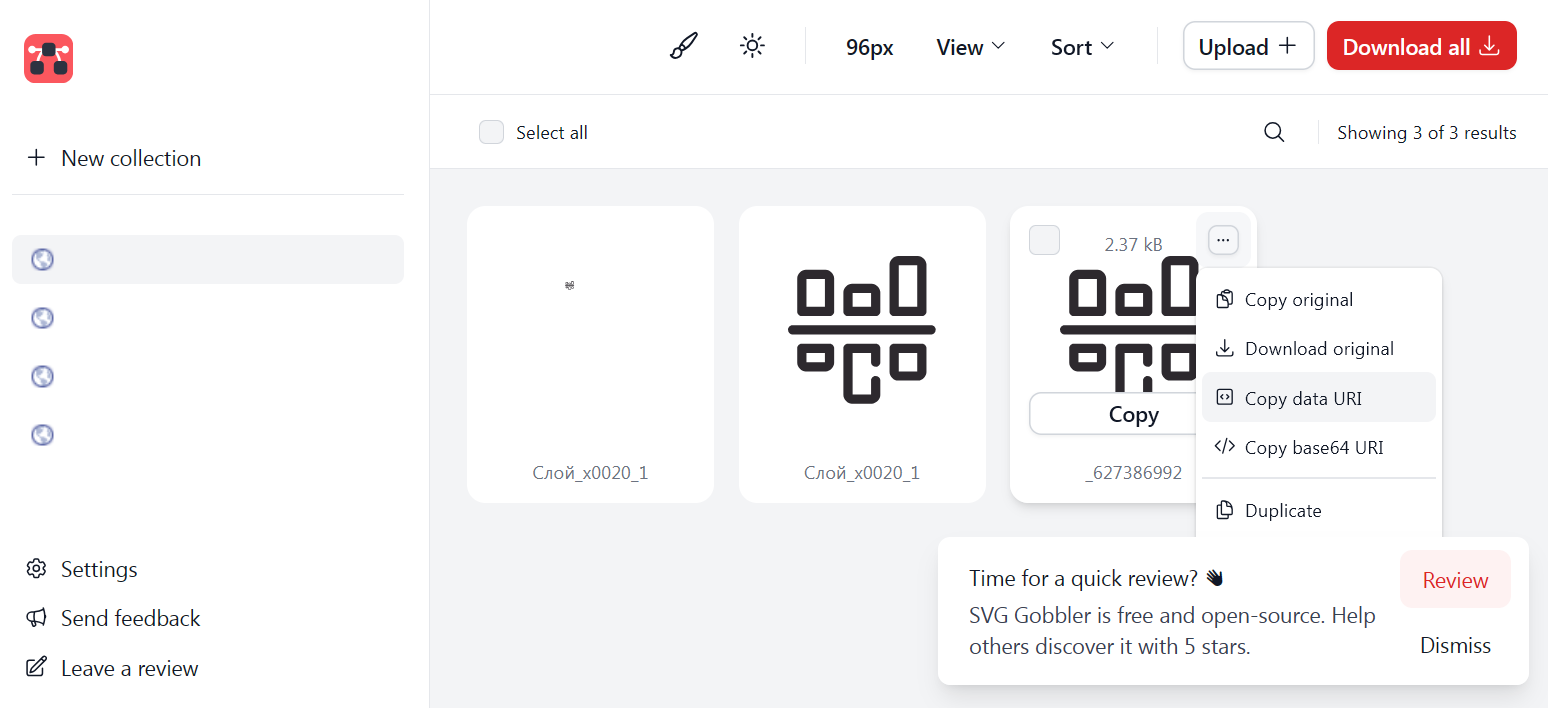Select Download original in context menu
Image resolution: width=1548 pixels, height=708 pixels.
1318,349
